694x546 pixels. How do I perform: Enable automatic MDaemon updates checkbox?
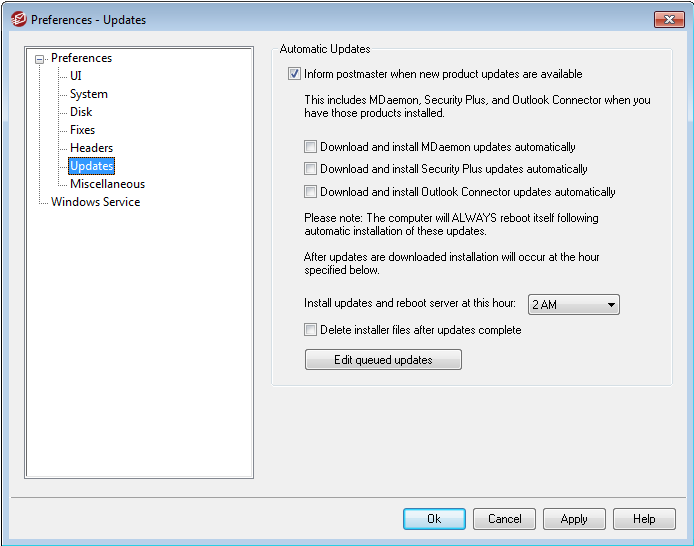click(310, 147)
